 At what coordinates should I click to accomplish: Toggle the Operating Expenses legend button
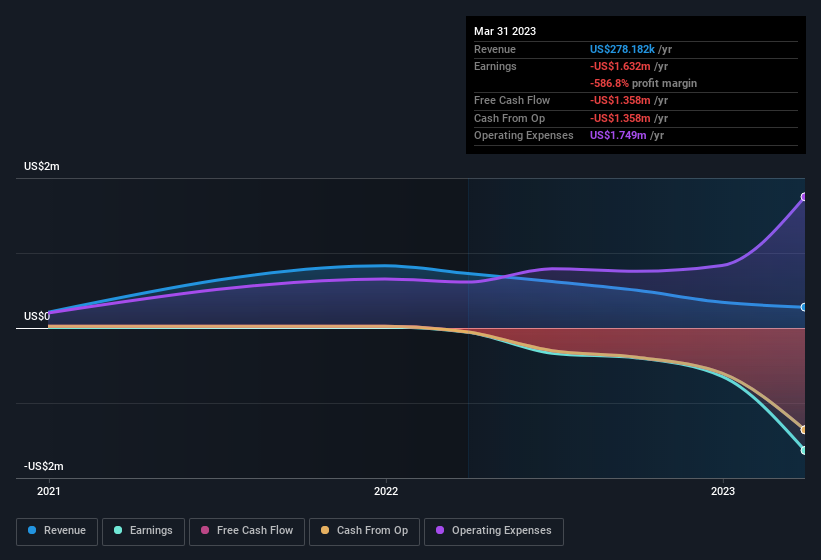pos(494,531)
